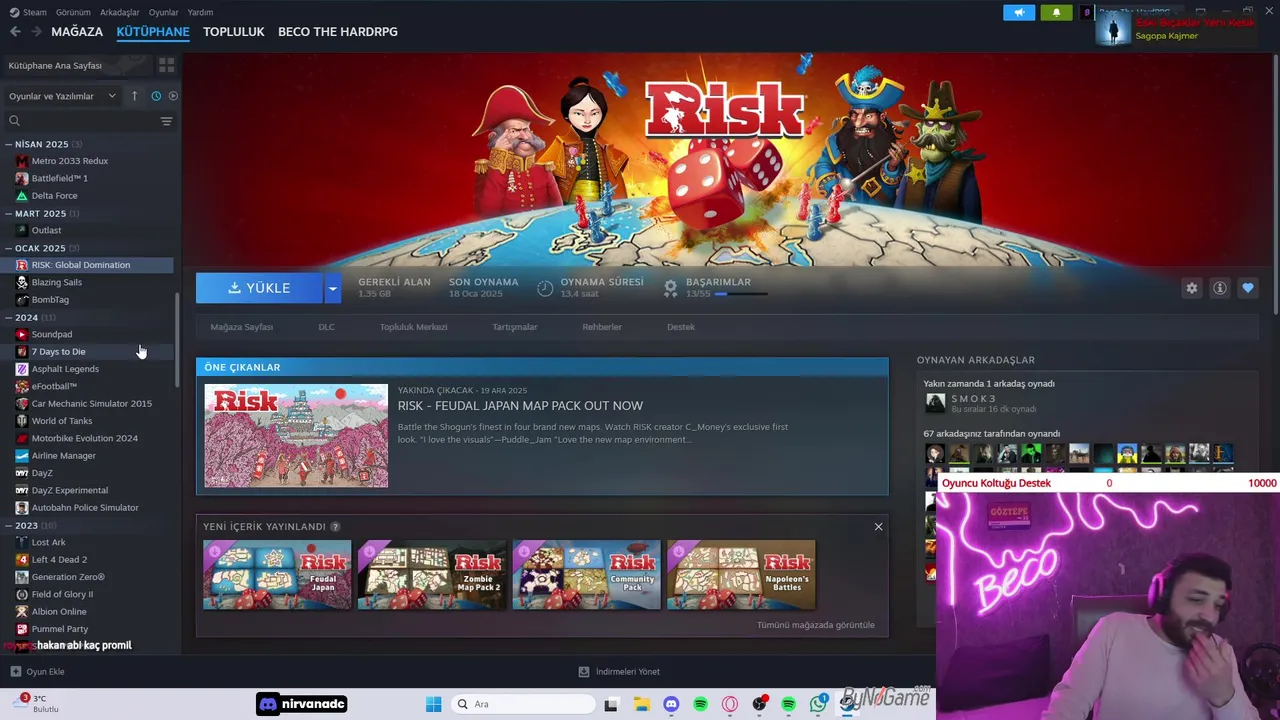This screenshot has height=720, width=1280.
Task: Click the help icon next to Yeni İçerik Yayınlandı
Action: tap(335, 527)
